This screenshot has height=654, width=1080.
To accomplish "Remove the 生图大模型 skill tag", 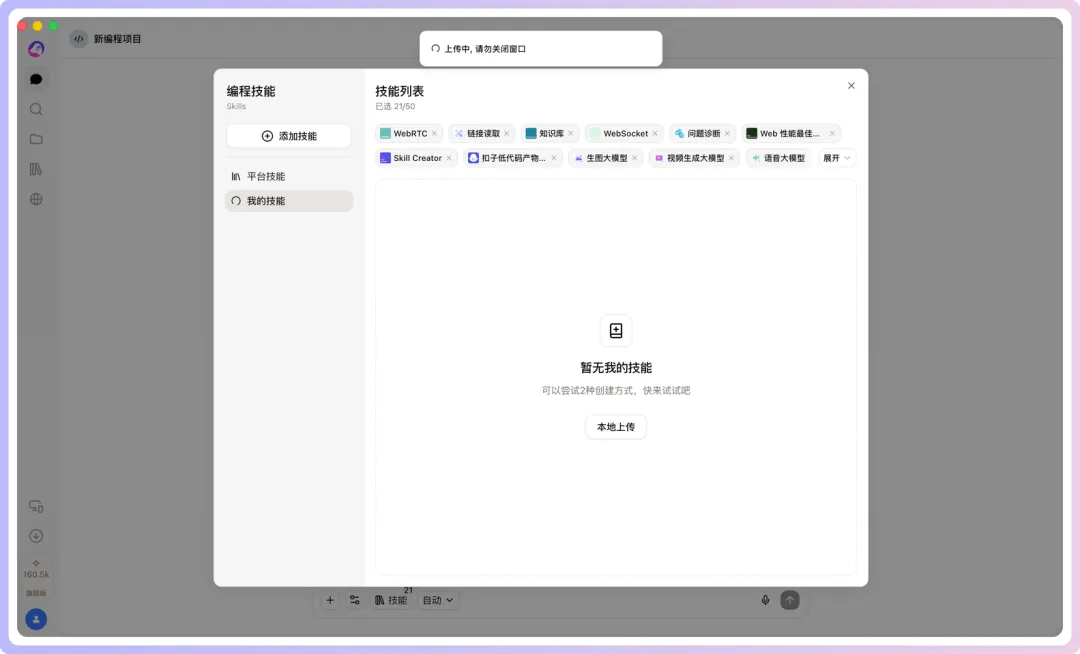I will (635, 158).
